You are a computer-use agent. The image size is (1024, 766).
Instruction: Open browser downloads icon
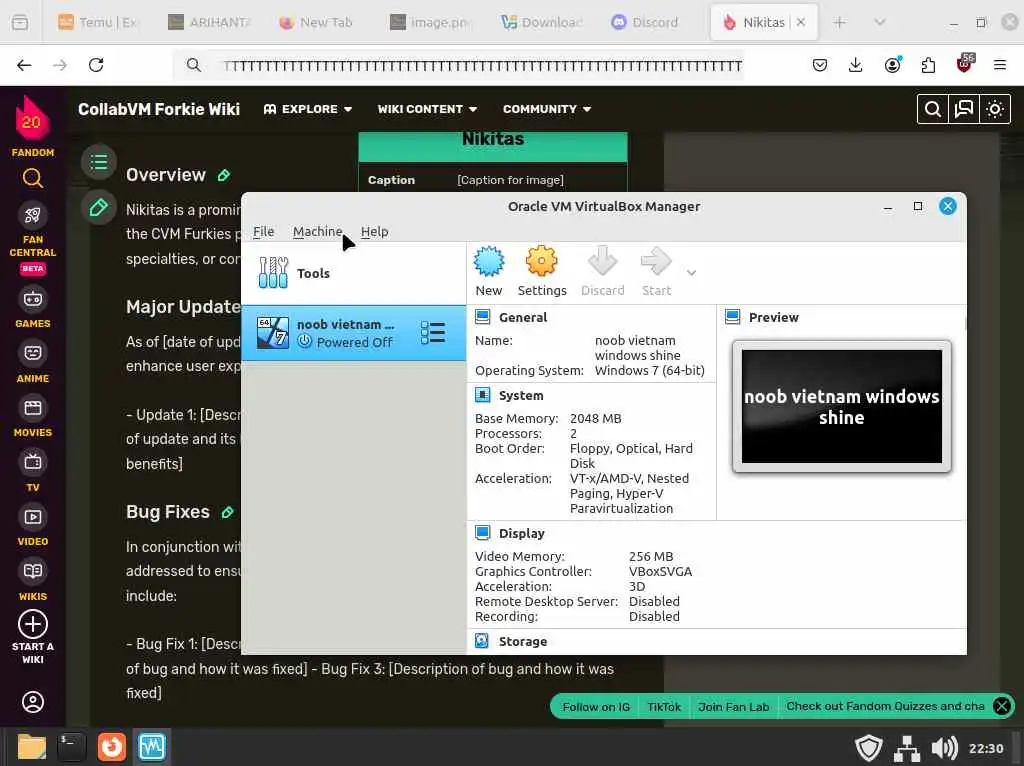click(856, 65)
